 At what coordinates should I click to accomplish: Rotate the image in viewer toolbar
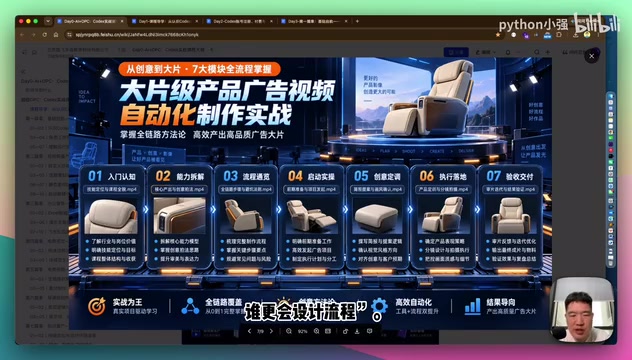click(x=345, y=331)
